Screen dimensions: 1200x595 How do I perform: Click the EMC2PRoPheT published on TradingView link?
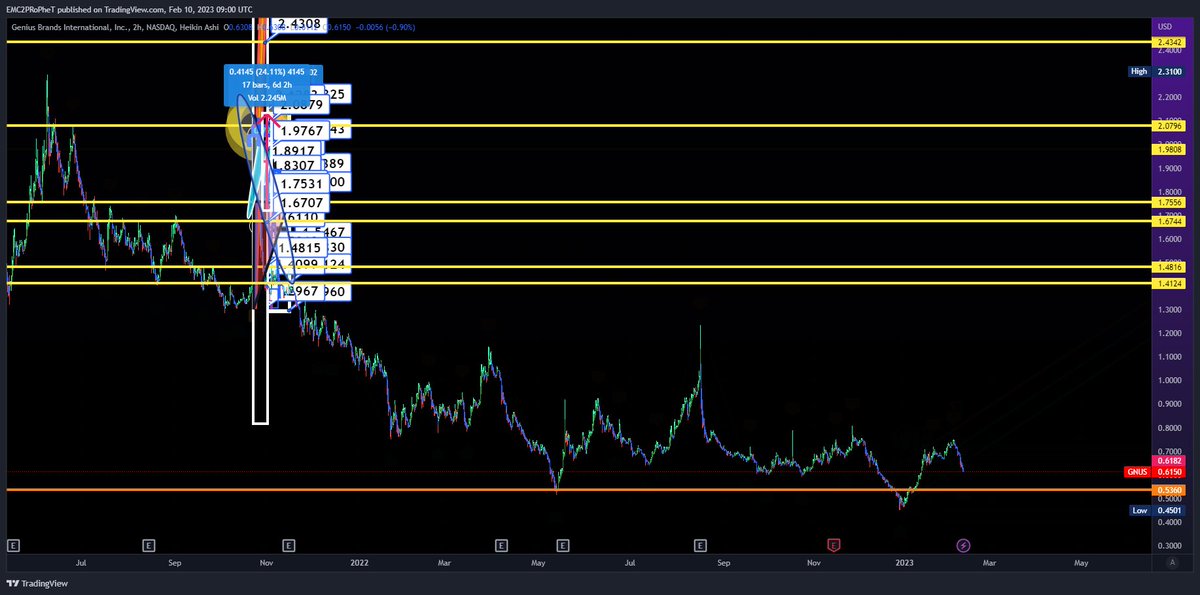coord(126,9)
